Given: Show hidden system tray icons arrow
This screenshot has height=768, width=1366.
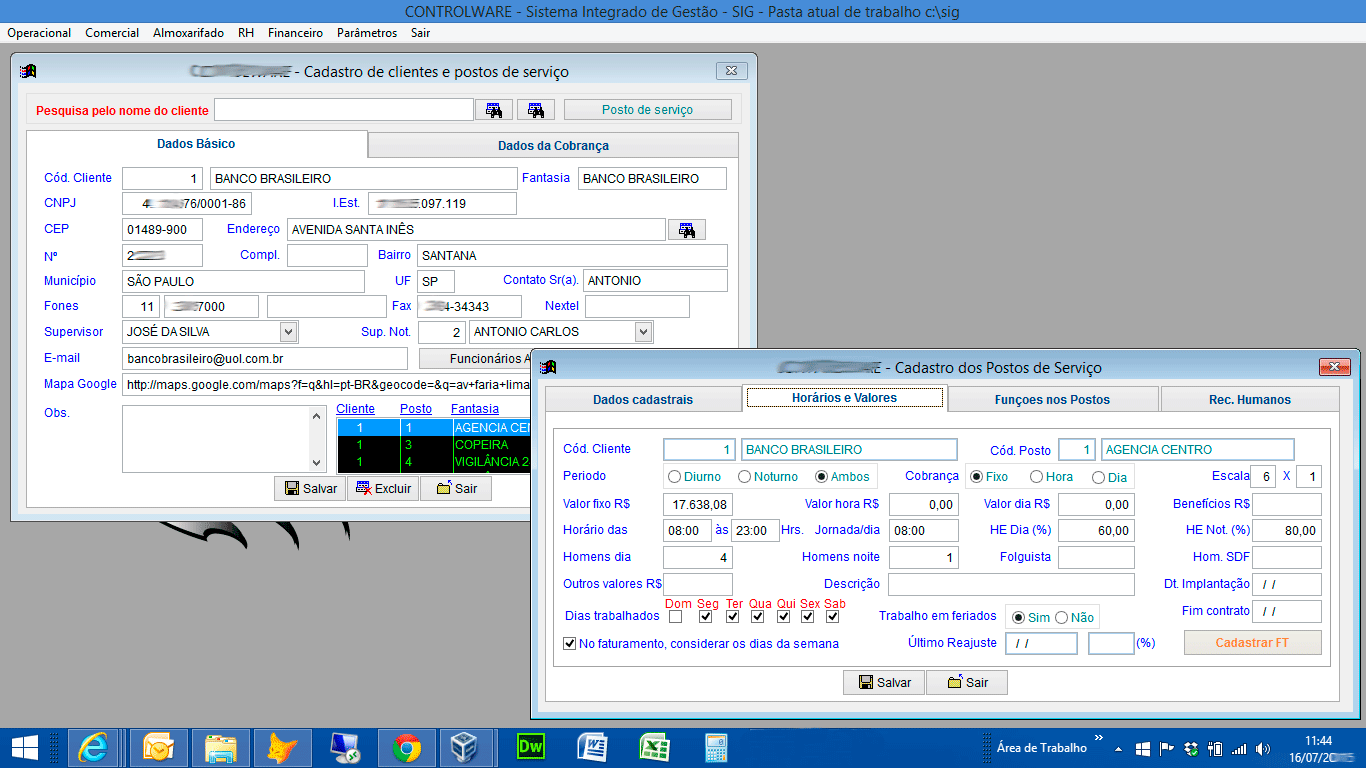Looking at the screenshot, I should pyautogui.click(x=1119, y=748).
